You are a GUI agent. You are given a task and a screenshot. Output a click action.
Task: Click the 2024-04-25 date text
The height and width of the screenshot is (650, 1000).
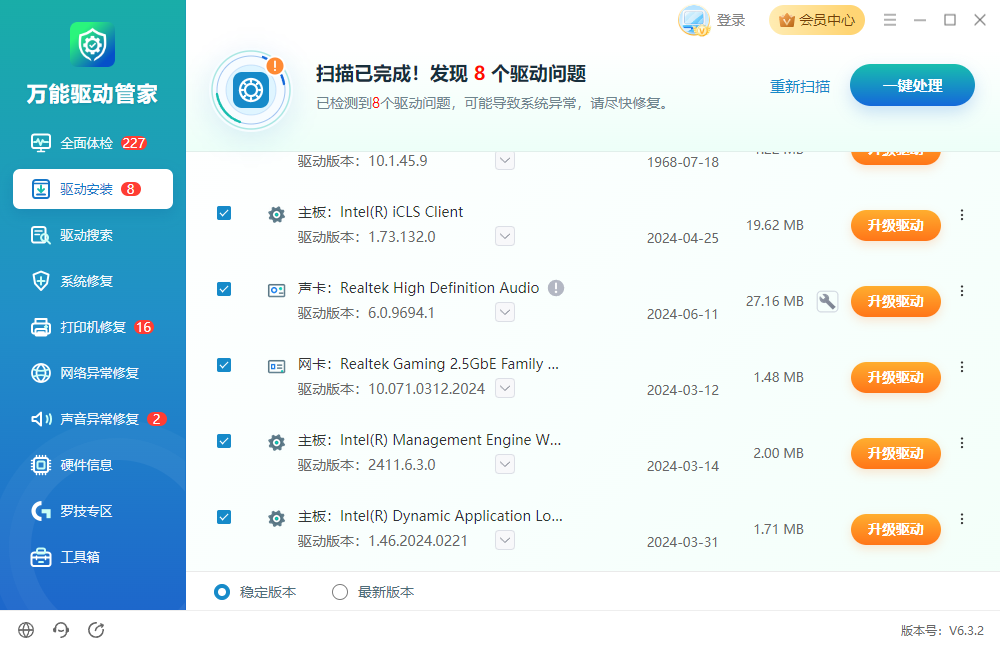point(682,238)
